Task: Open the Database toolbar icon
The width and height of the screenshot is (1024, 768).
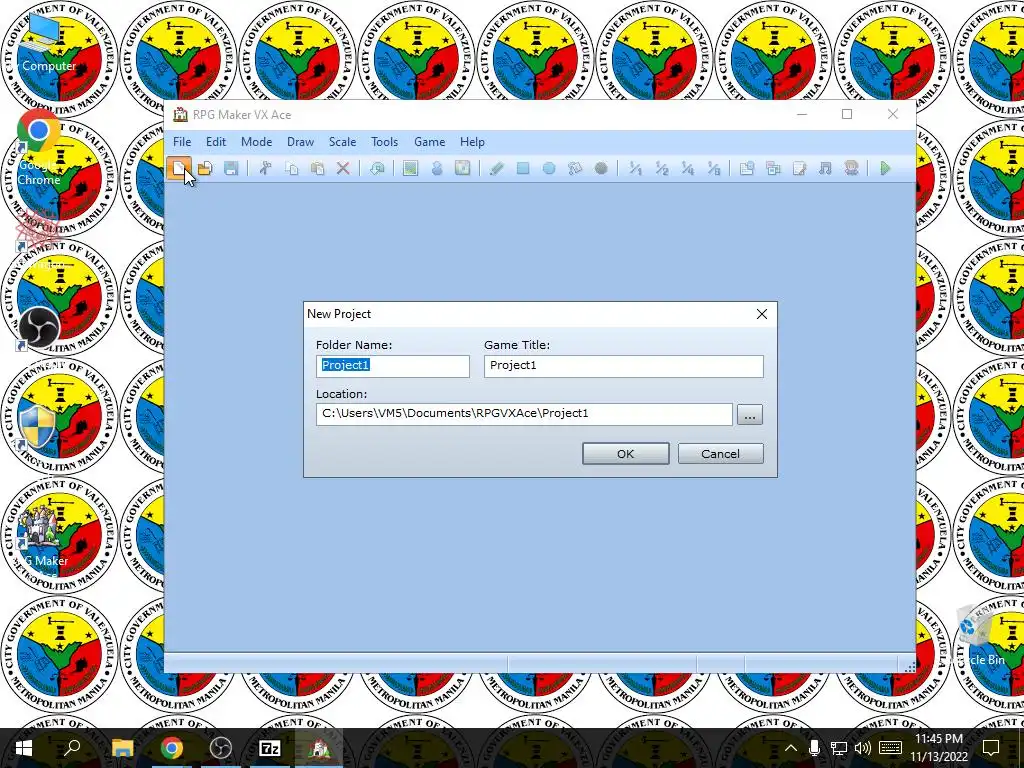Action: [746, 168]
